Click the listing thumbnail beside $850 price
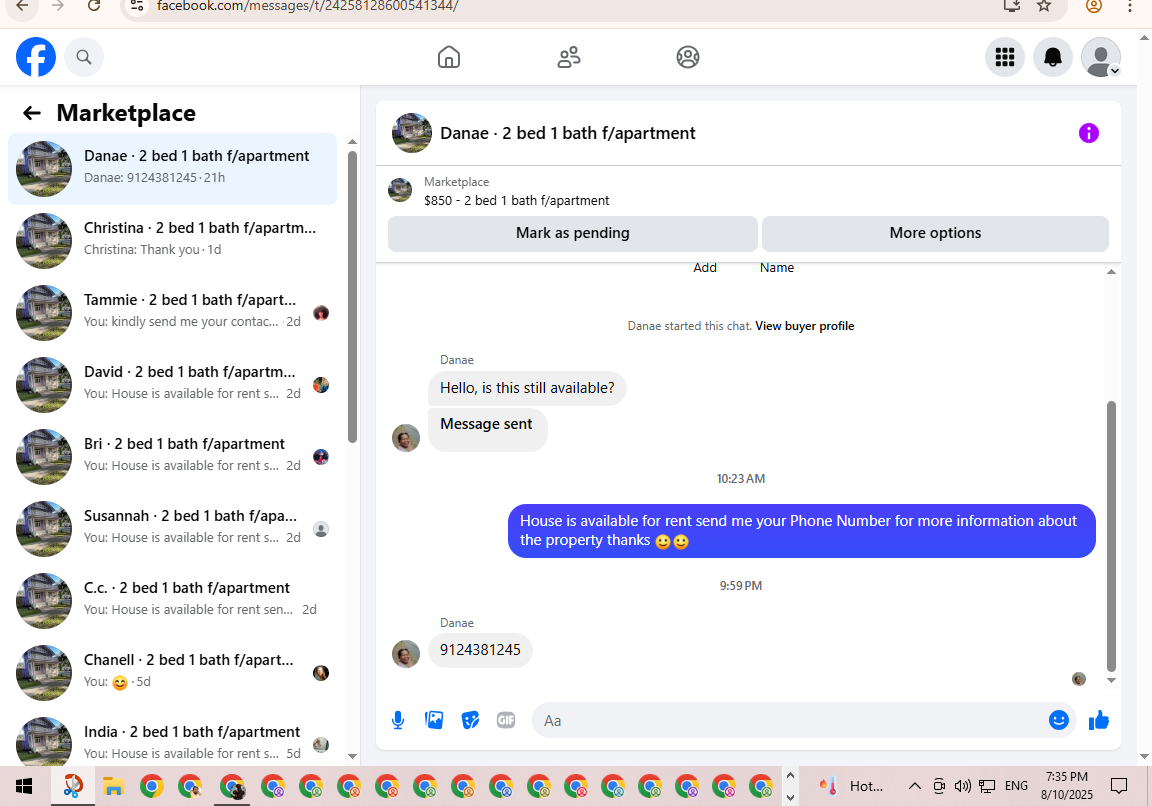The width and height of the screenshot is (1152, 806). pos(400,190)
